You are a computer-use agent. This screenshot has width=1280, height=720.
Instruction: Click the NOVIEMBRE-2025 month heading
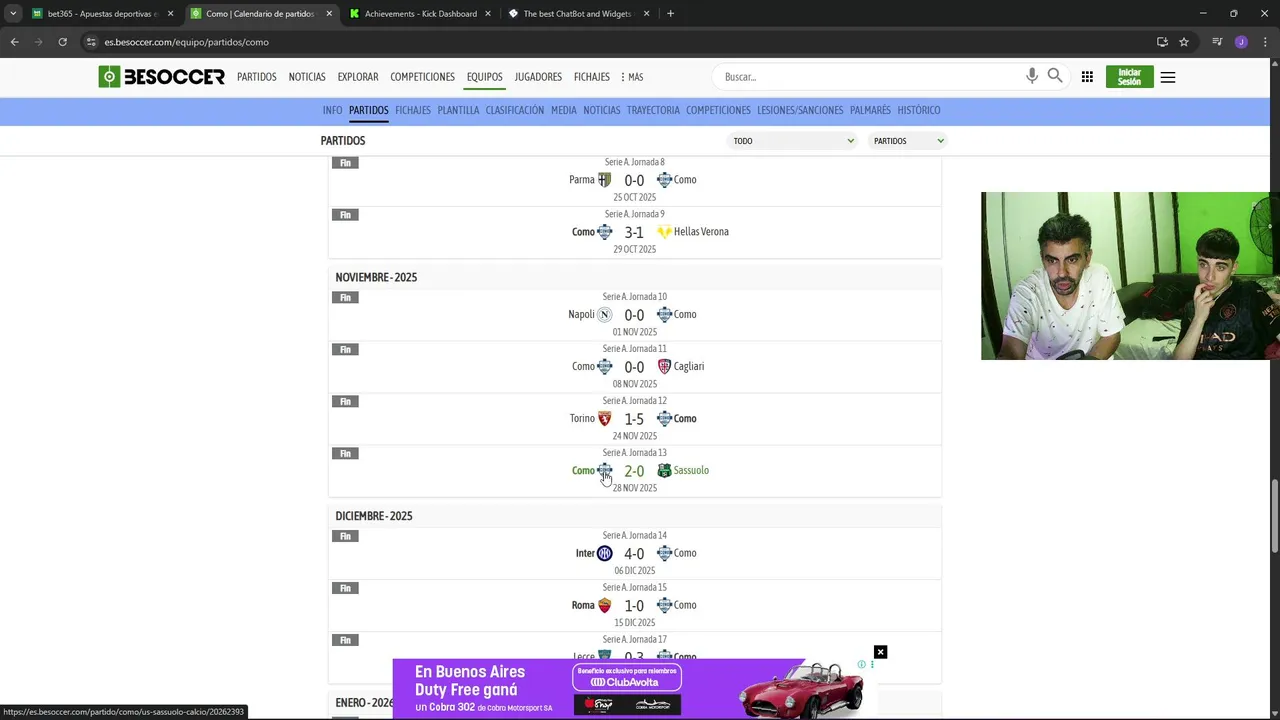coord(376,277)
